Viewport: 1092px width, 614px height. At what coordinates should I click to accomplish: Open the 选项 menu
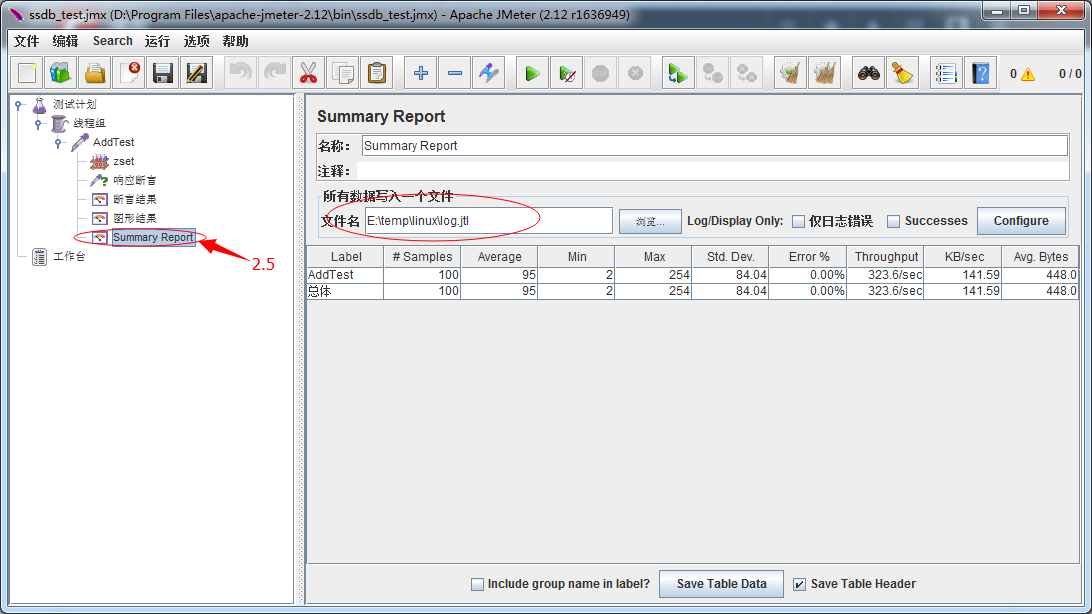[x=196, y=41]
